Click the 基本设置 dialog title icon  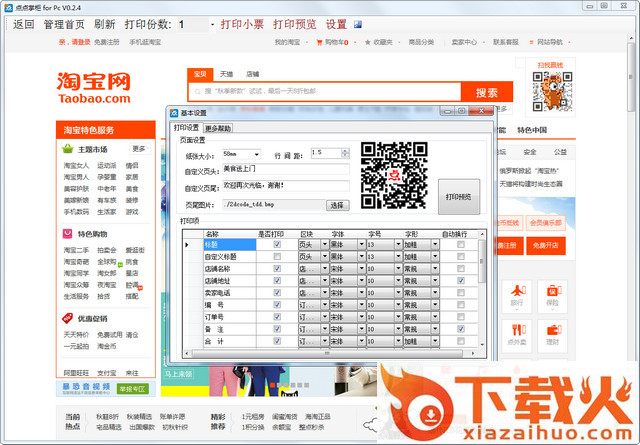coord(174,113)
